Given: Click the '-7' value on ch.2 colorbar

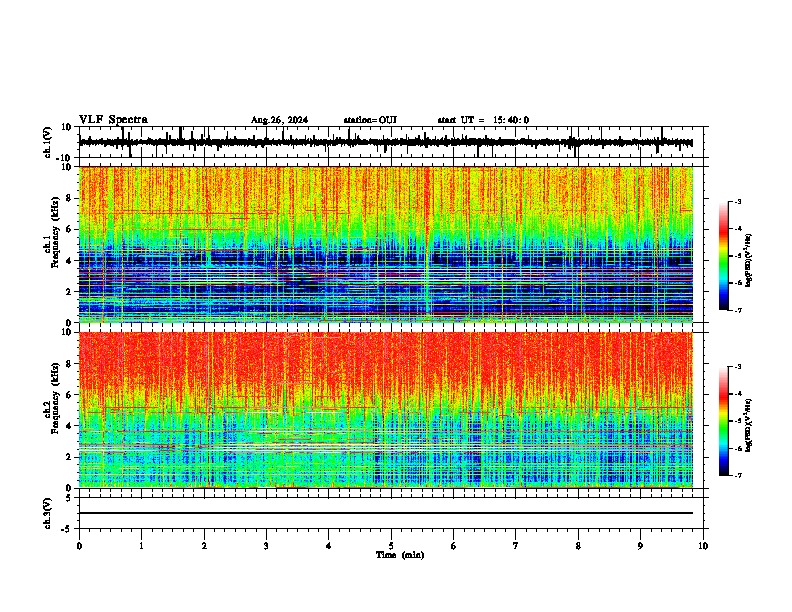Looking at the screenshot, I should [x=738, y=475].
